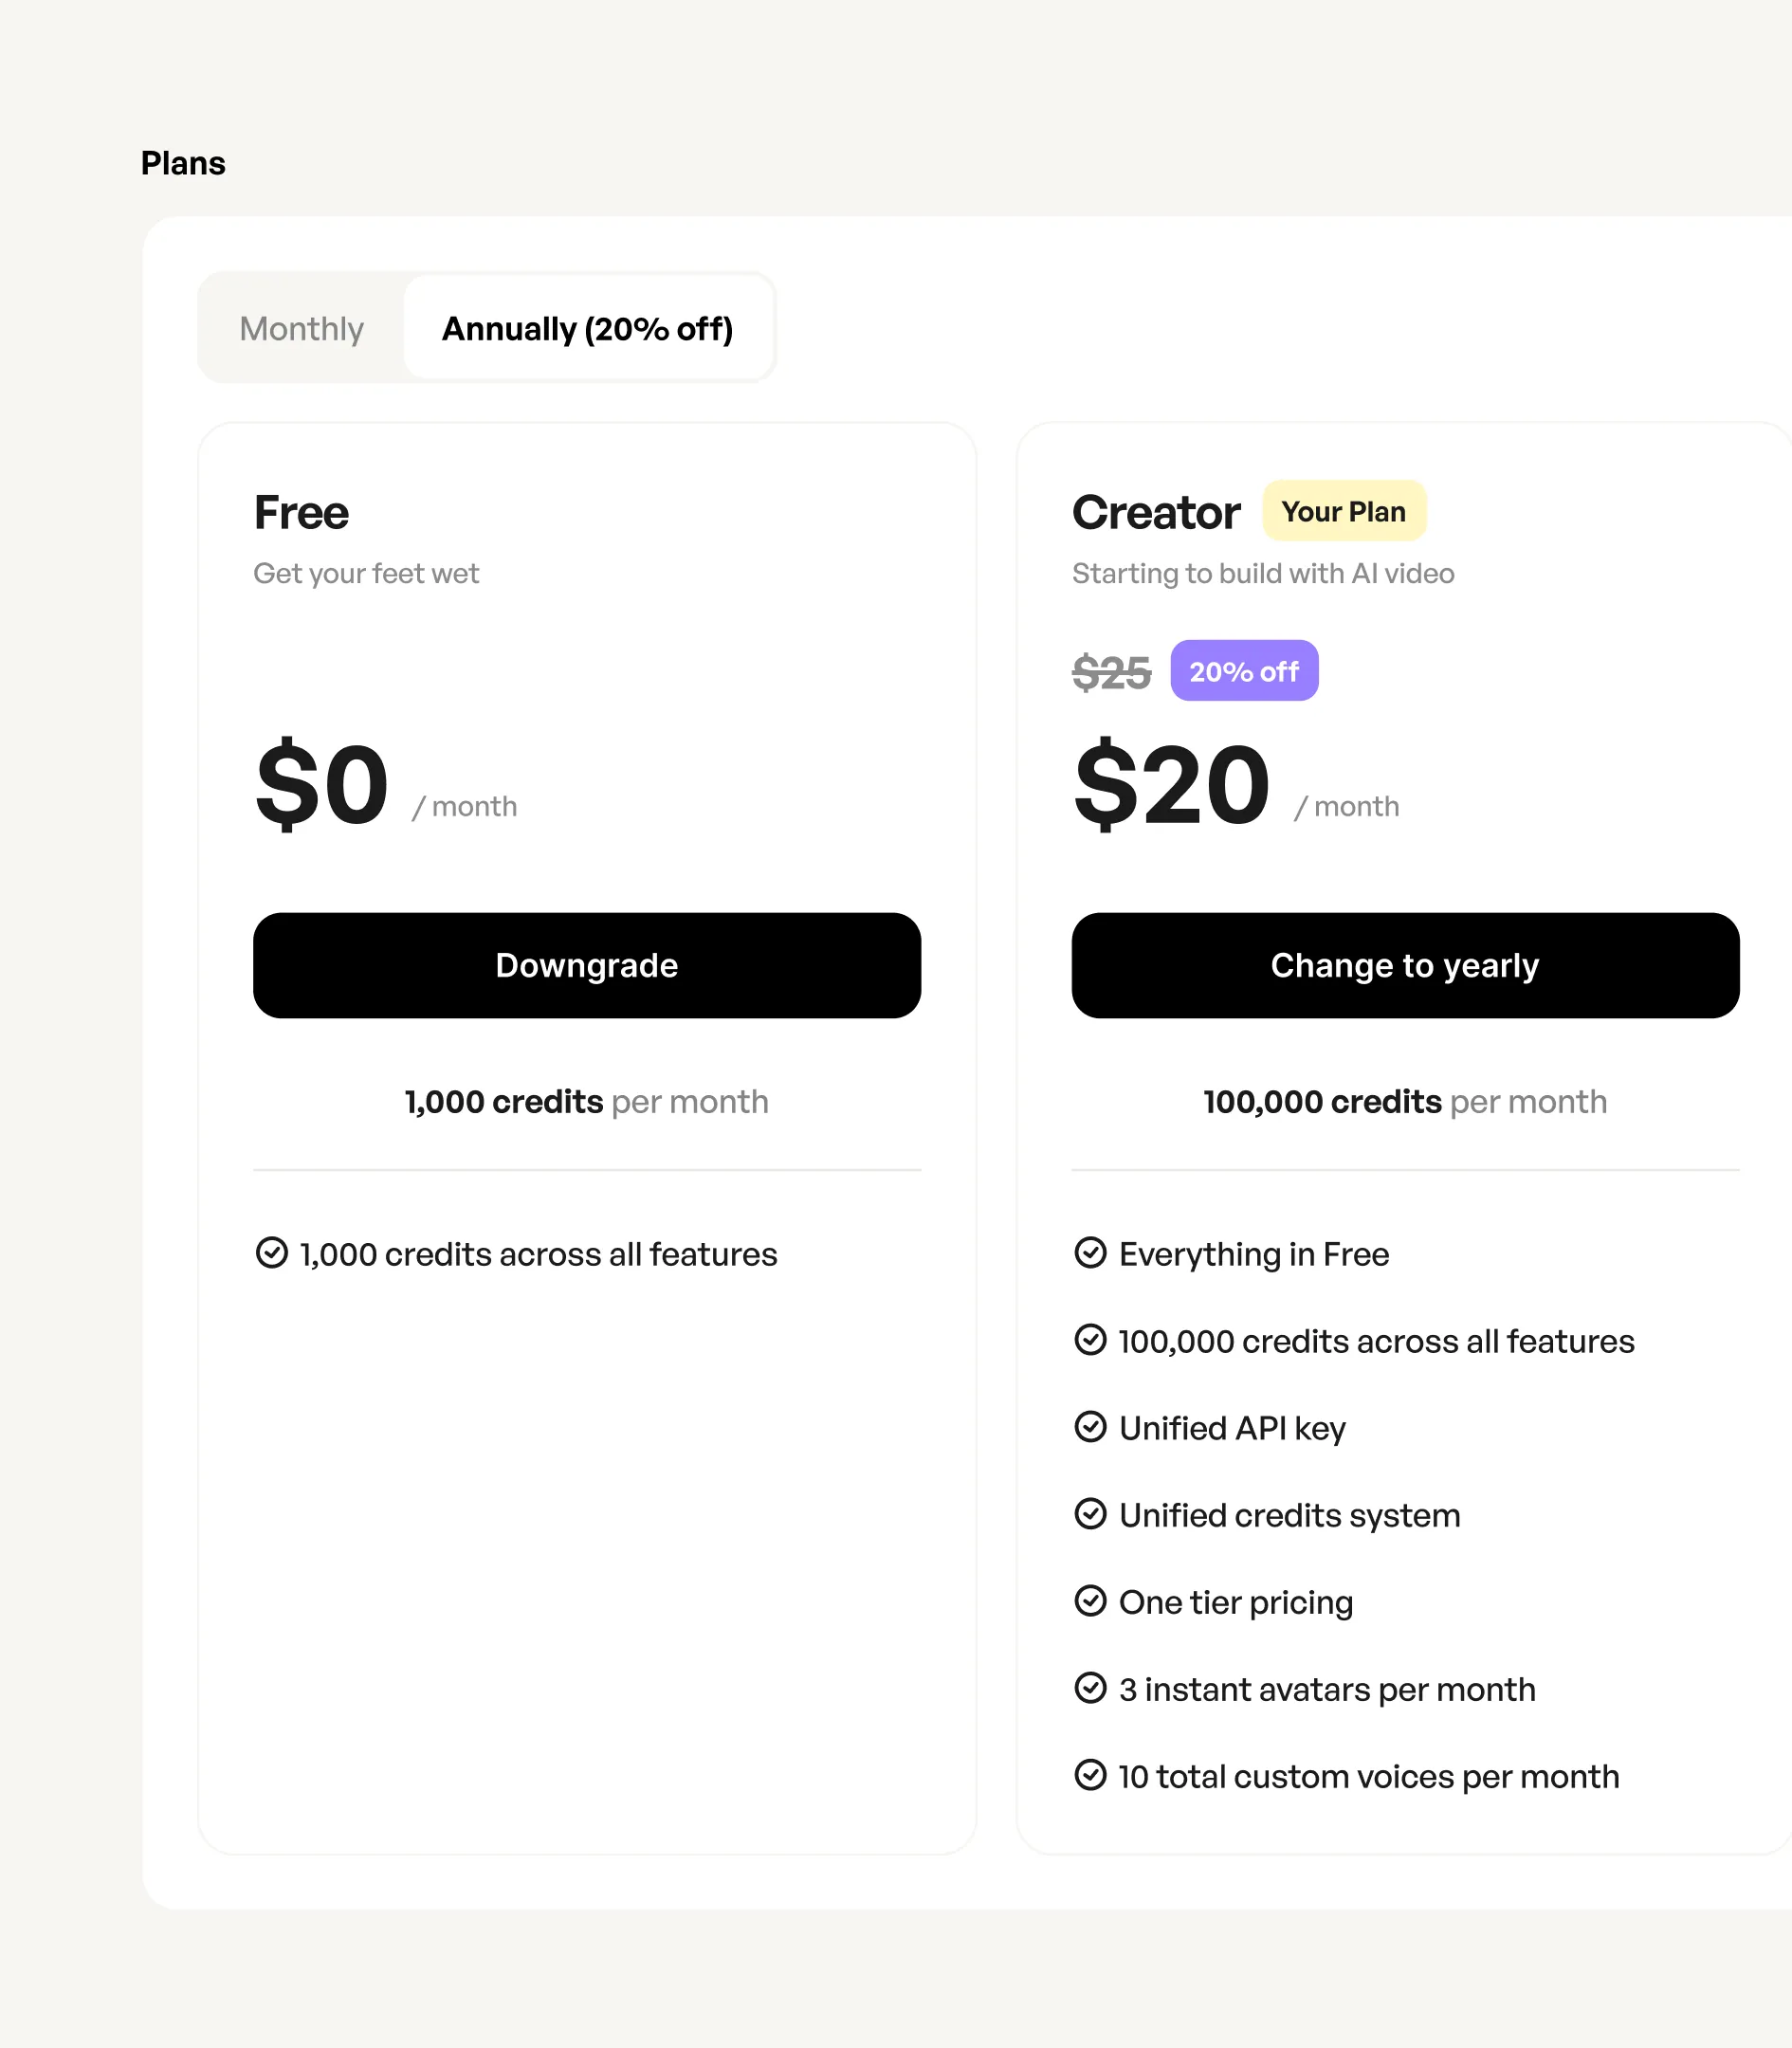This screenshot has height=2048, width=1792.
Task: Click the Downgrade button on Free plan
Action: click(587, 965)
